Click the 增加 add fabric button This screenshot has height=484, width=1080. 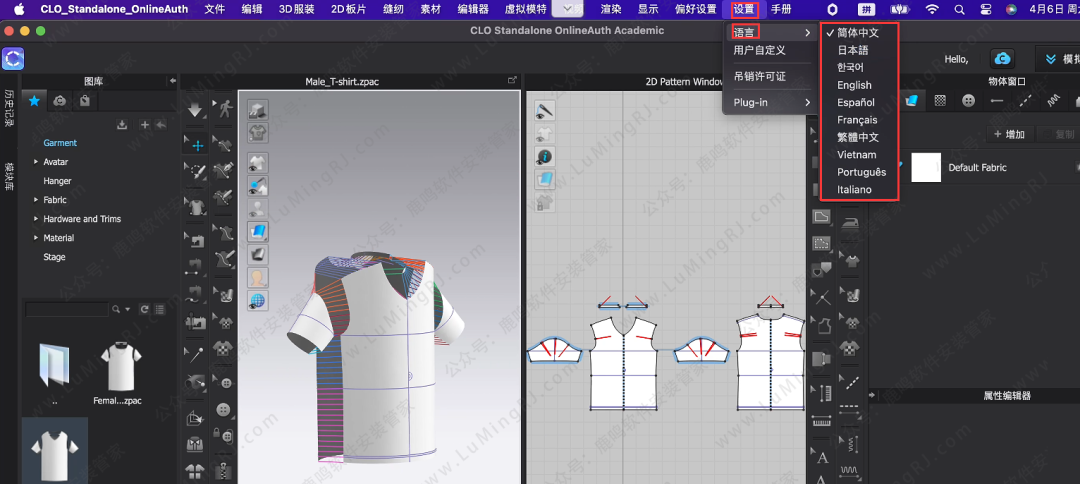tap(1008, 134)
